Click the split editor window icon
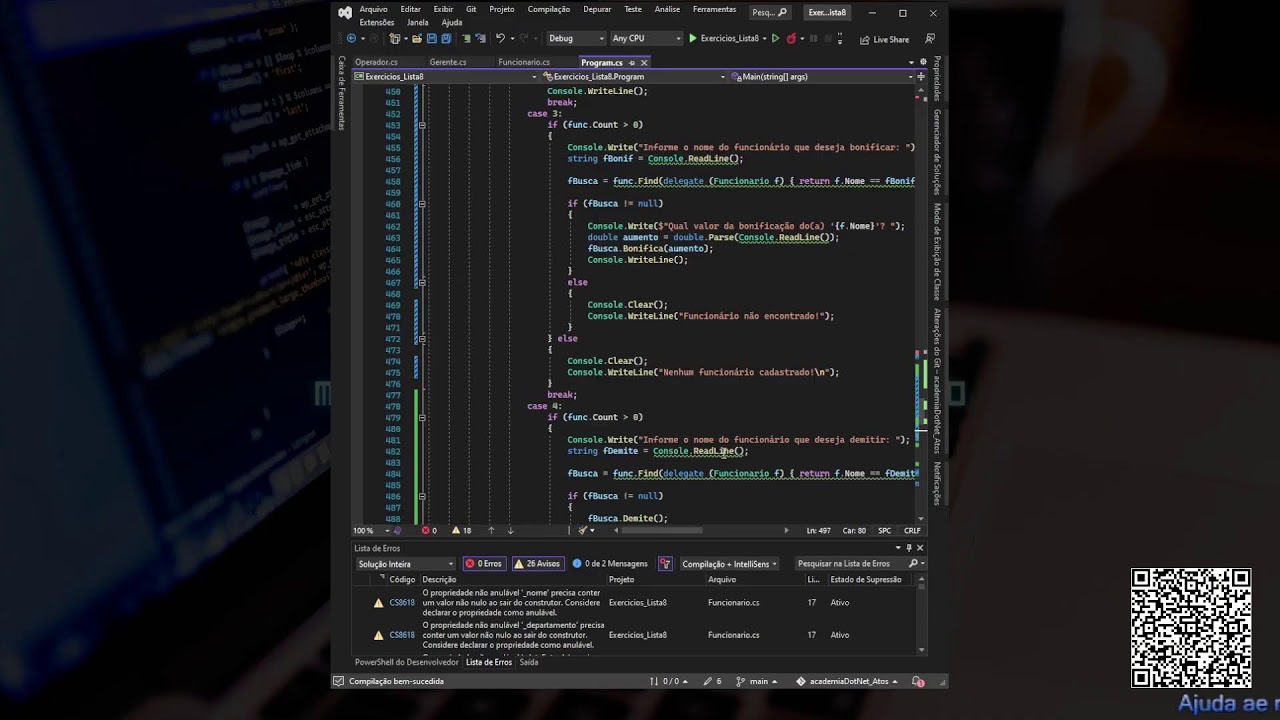Image resolution: width=1280 pixels, height=720 pixels. point(922,77)
